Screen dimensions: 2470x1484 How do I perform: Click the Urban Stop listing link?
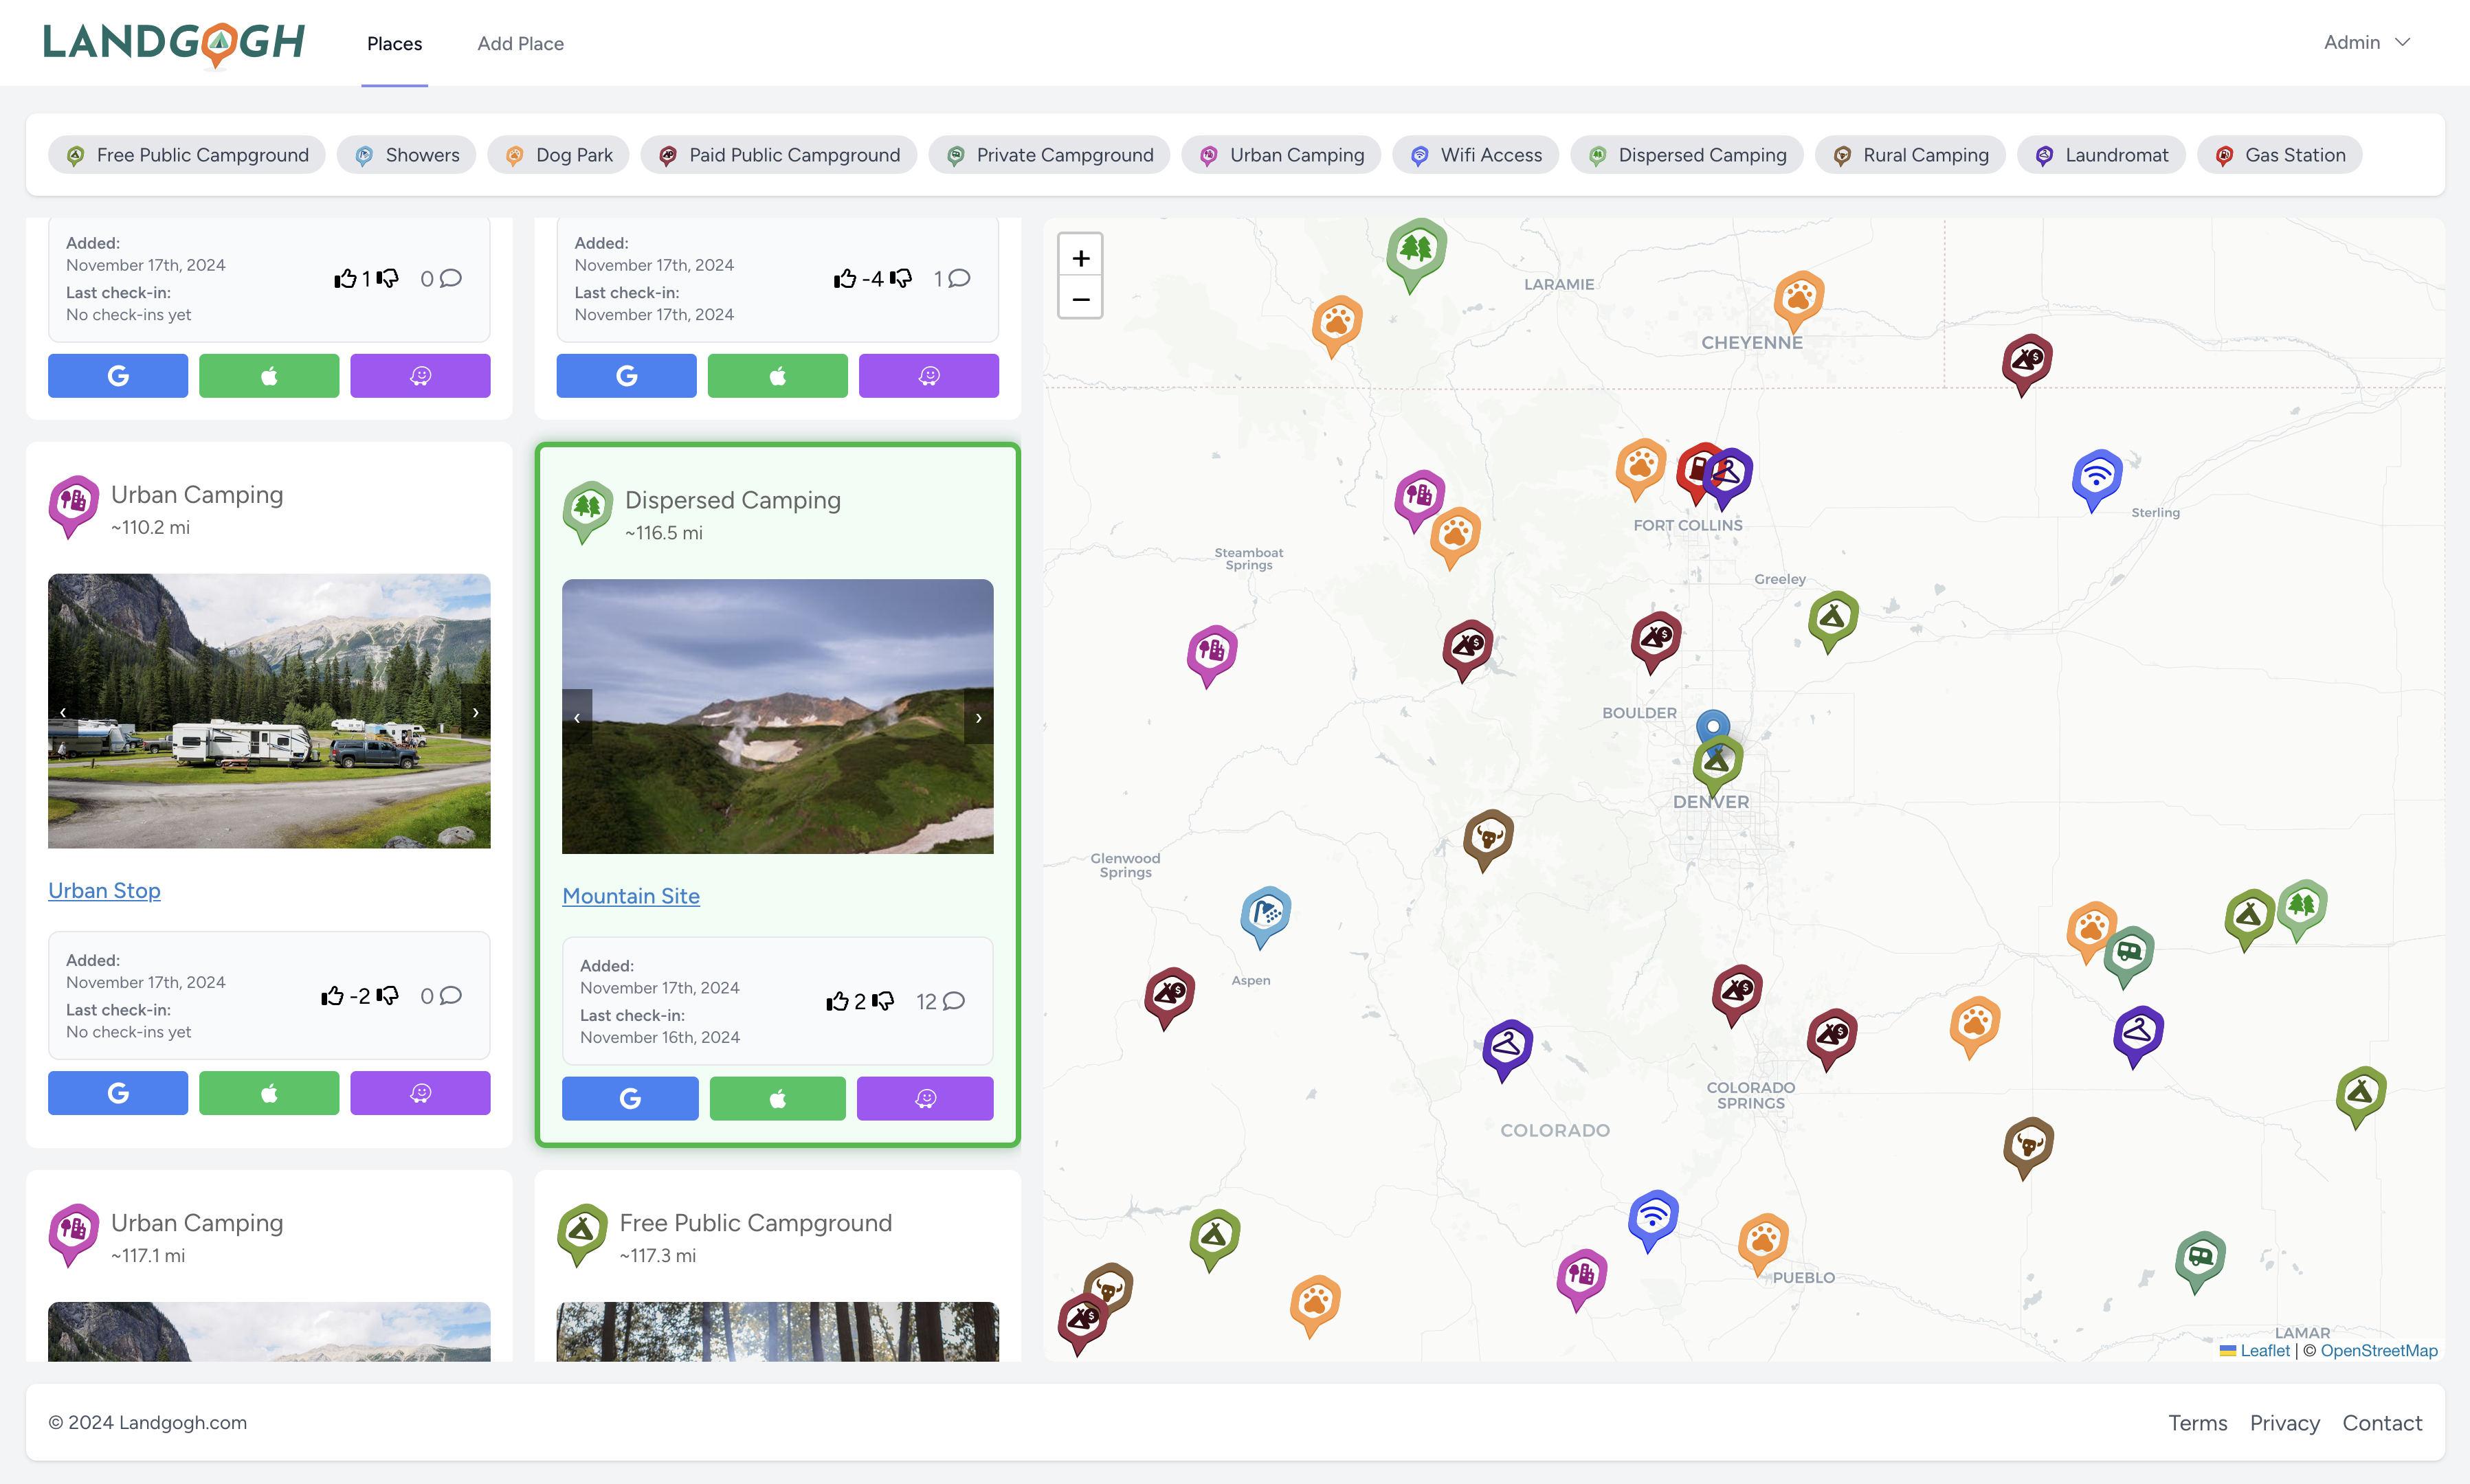(x=104, y=889)
